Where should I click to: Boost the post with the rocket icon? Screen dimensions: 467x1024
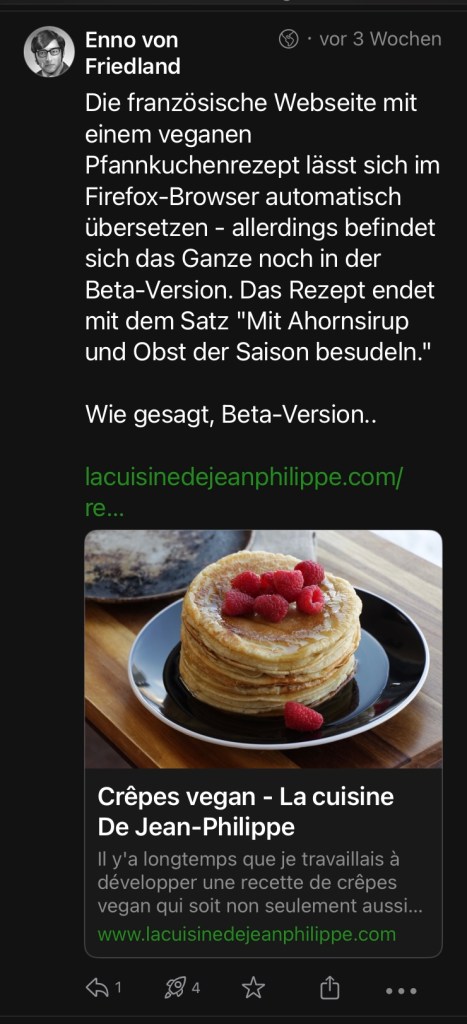175,987
